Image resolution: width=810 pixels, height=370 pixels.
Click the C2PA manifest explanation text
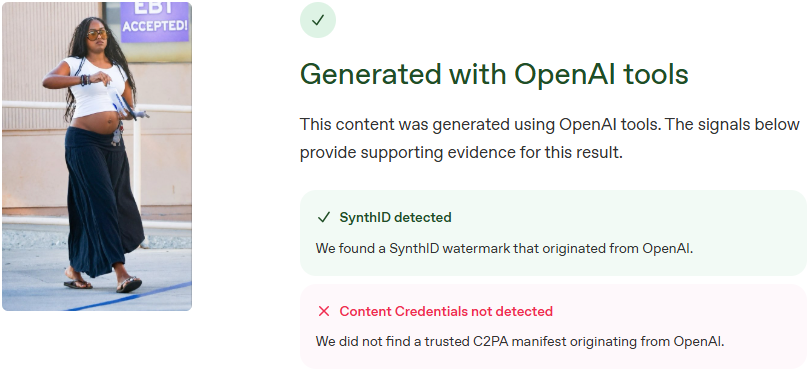(520, 342)
